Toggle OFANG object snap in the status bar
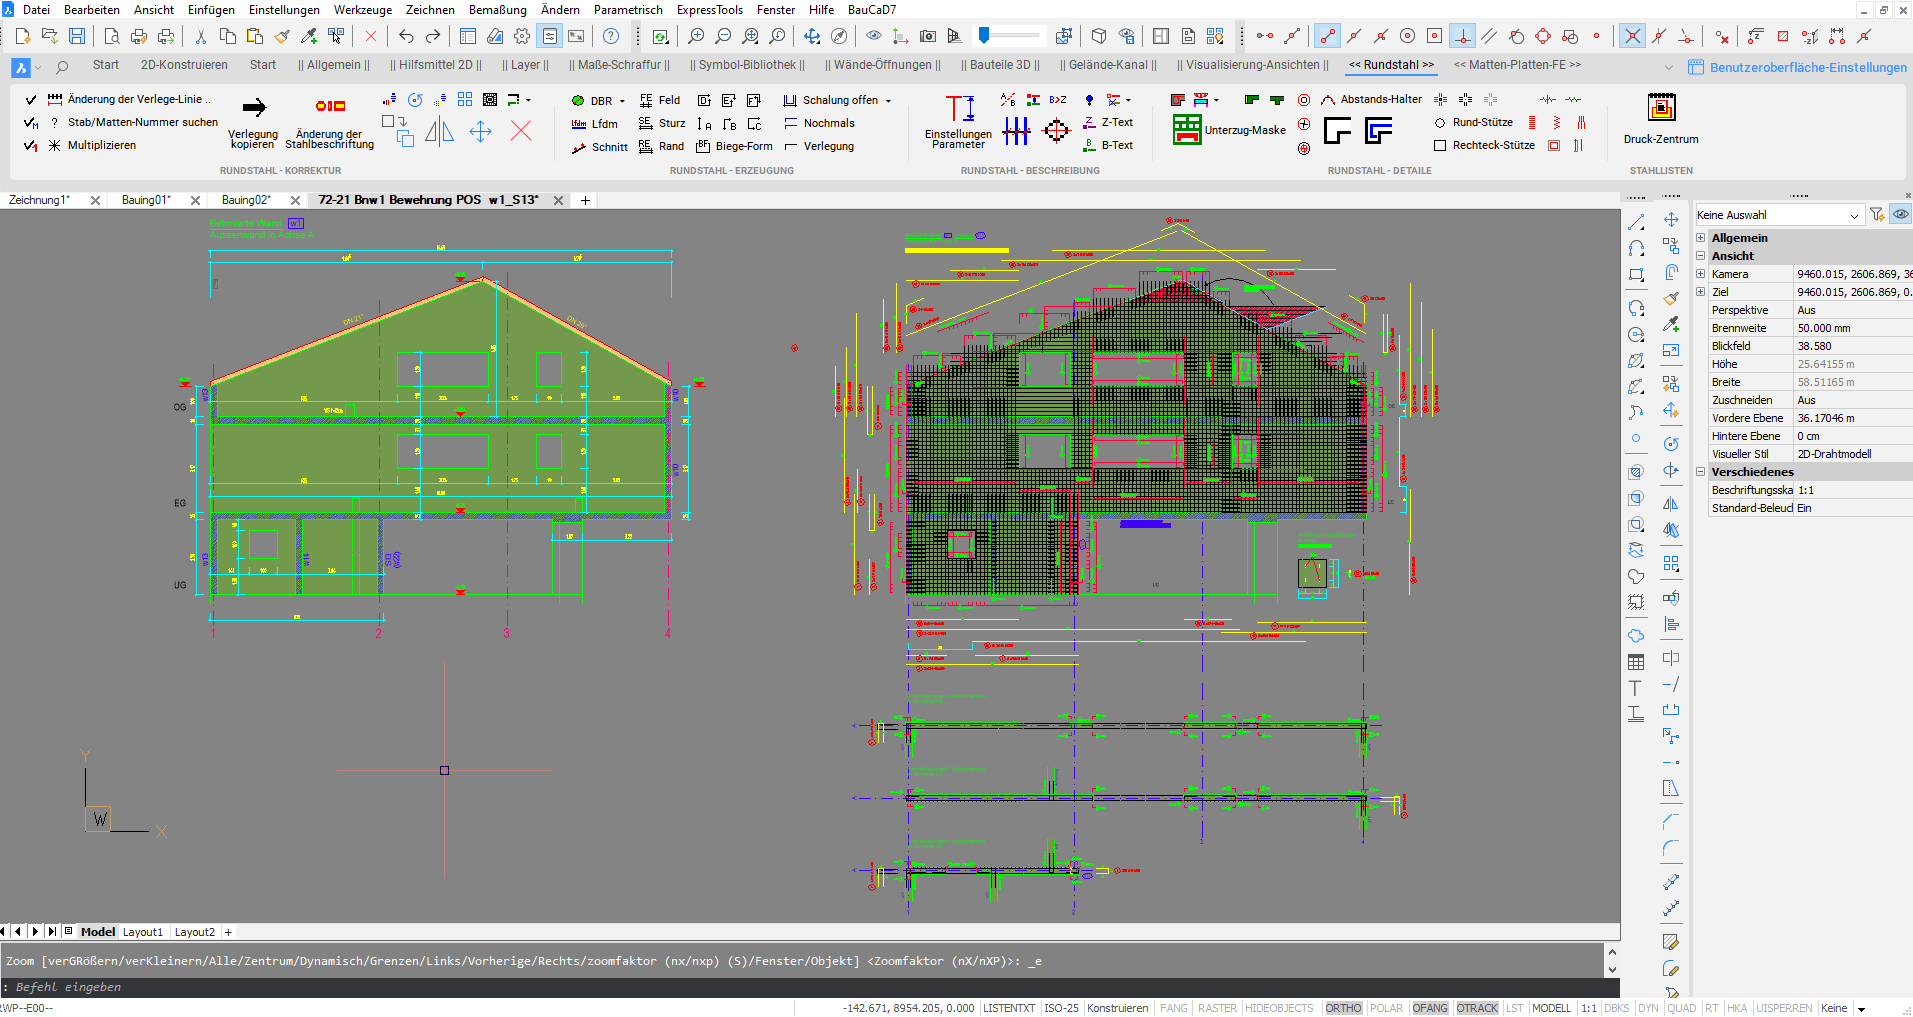 tap(1429, 1008)
